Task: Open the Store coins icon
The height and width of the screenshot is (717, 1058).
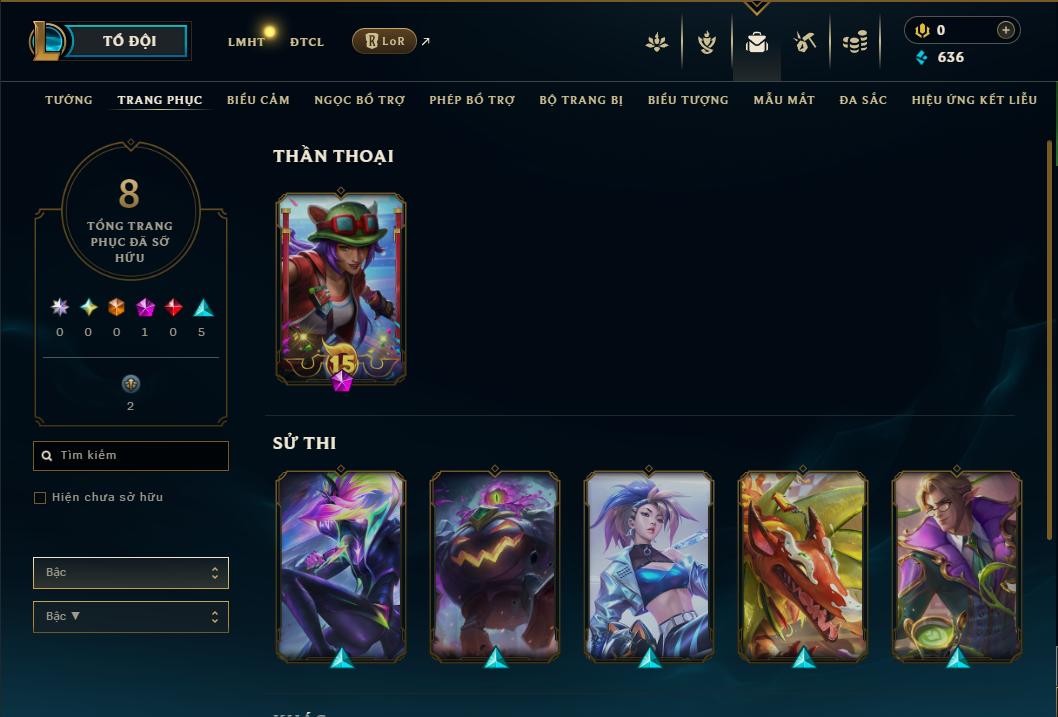Action: [x=855, y=42]
